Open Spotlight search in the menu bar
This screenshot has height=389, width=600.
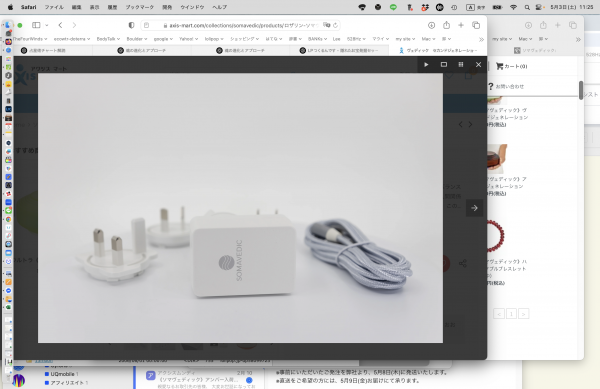coord(527,7)
